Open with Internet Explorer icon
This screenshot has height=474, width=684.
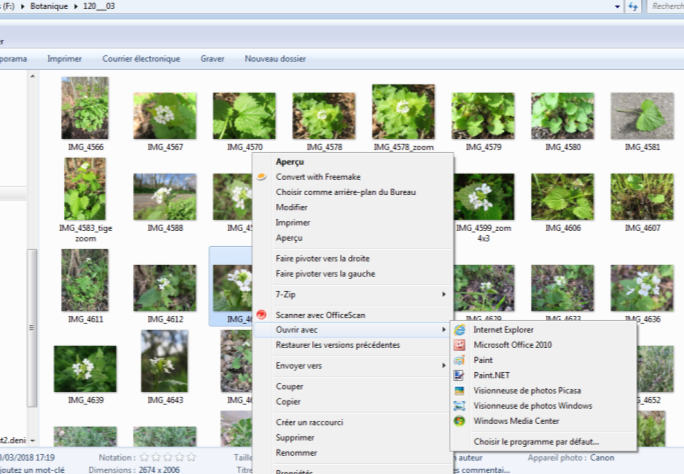[460, 330]
